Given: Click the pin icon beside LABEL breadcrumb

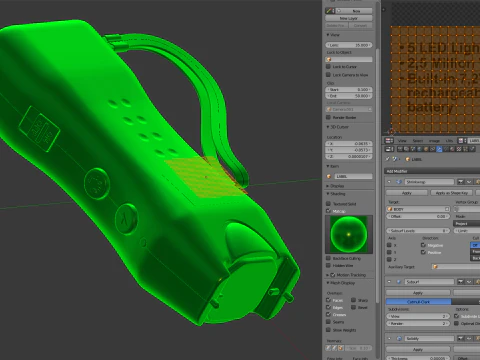Looking at the screenshot, I should [387, 159].
